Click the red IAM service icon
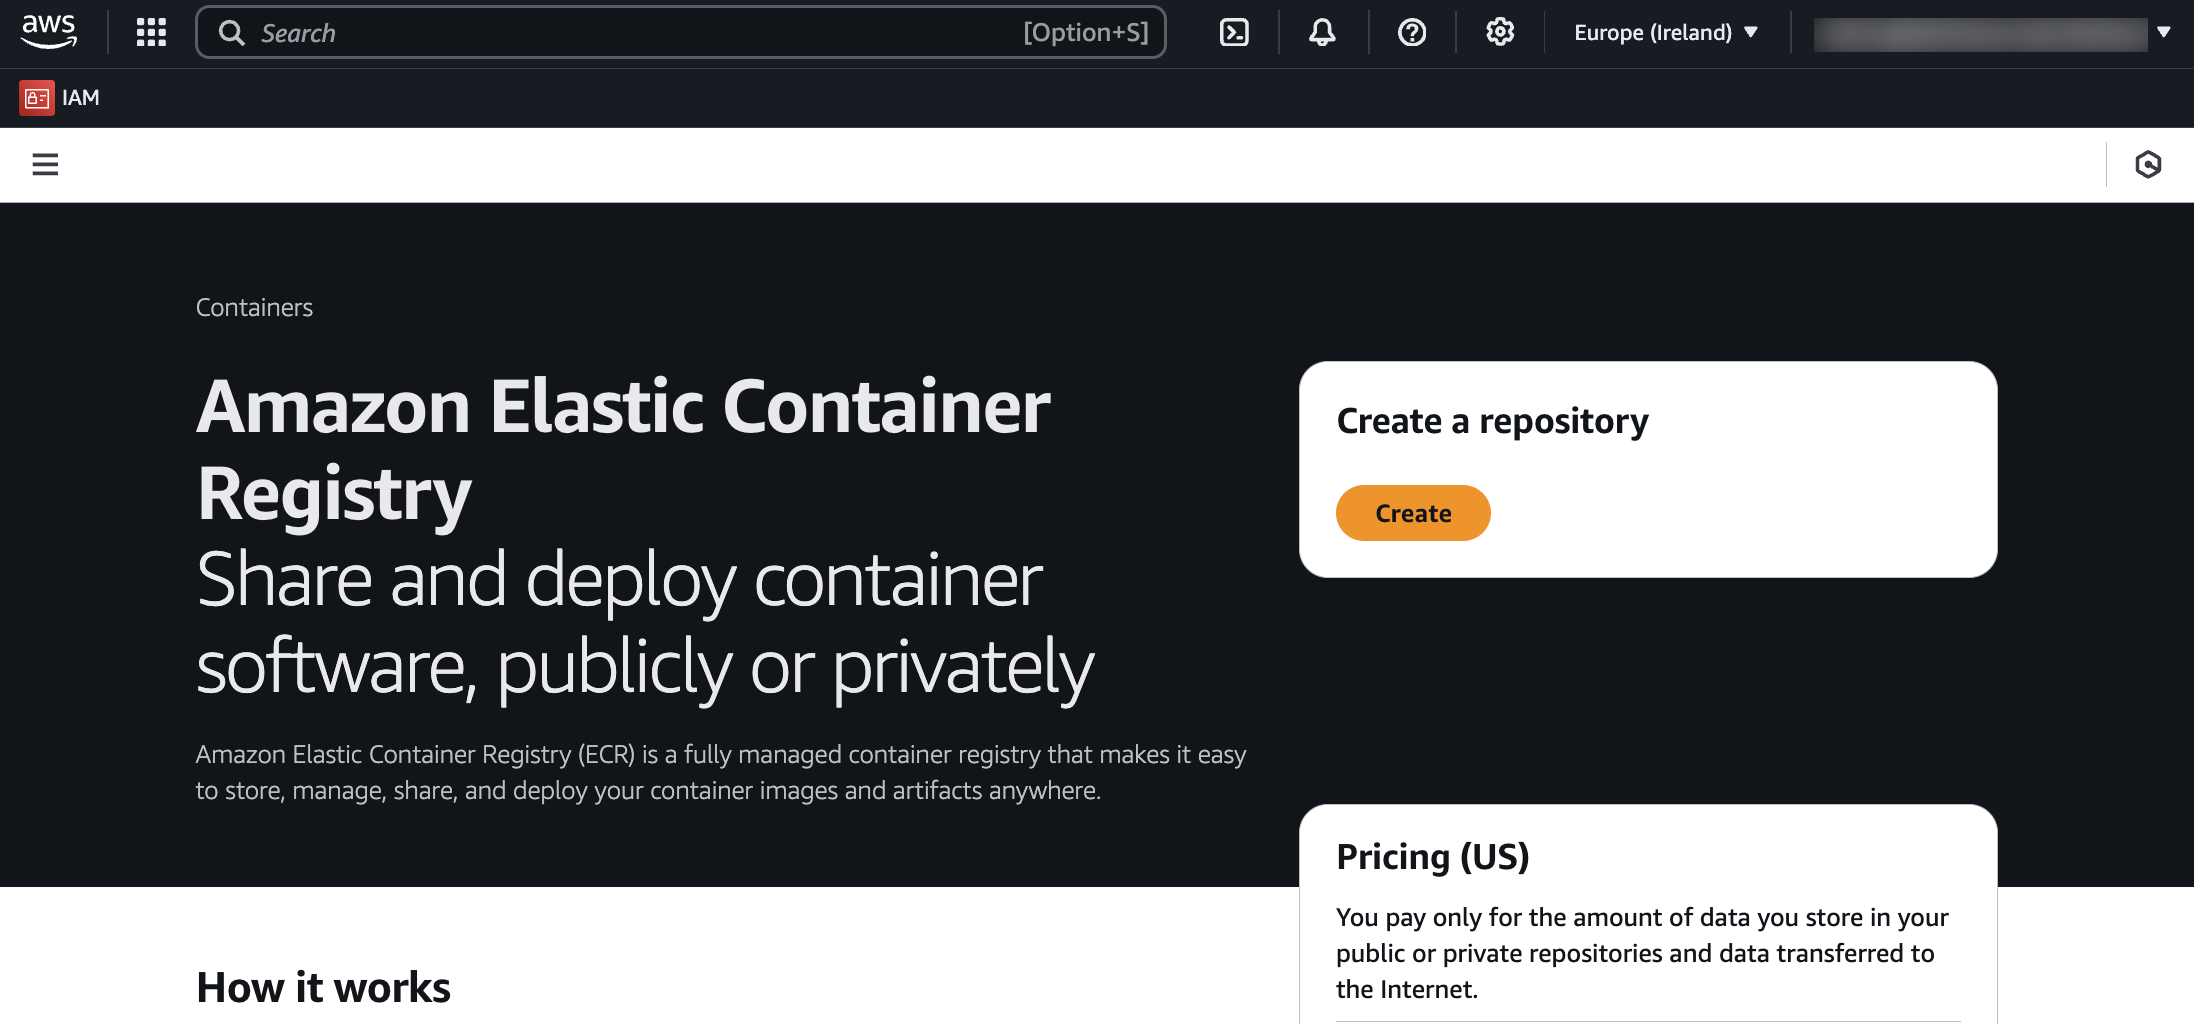Viewport: 2194px width, 1024px height. pos(37,98)
